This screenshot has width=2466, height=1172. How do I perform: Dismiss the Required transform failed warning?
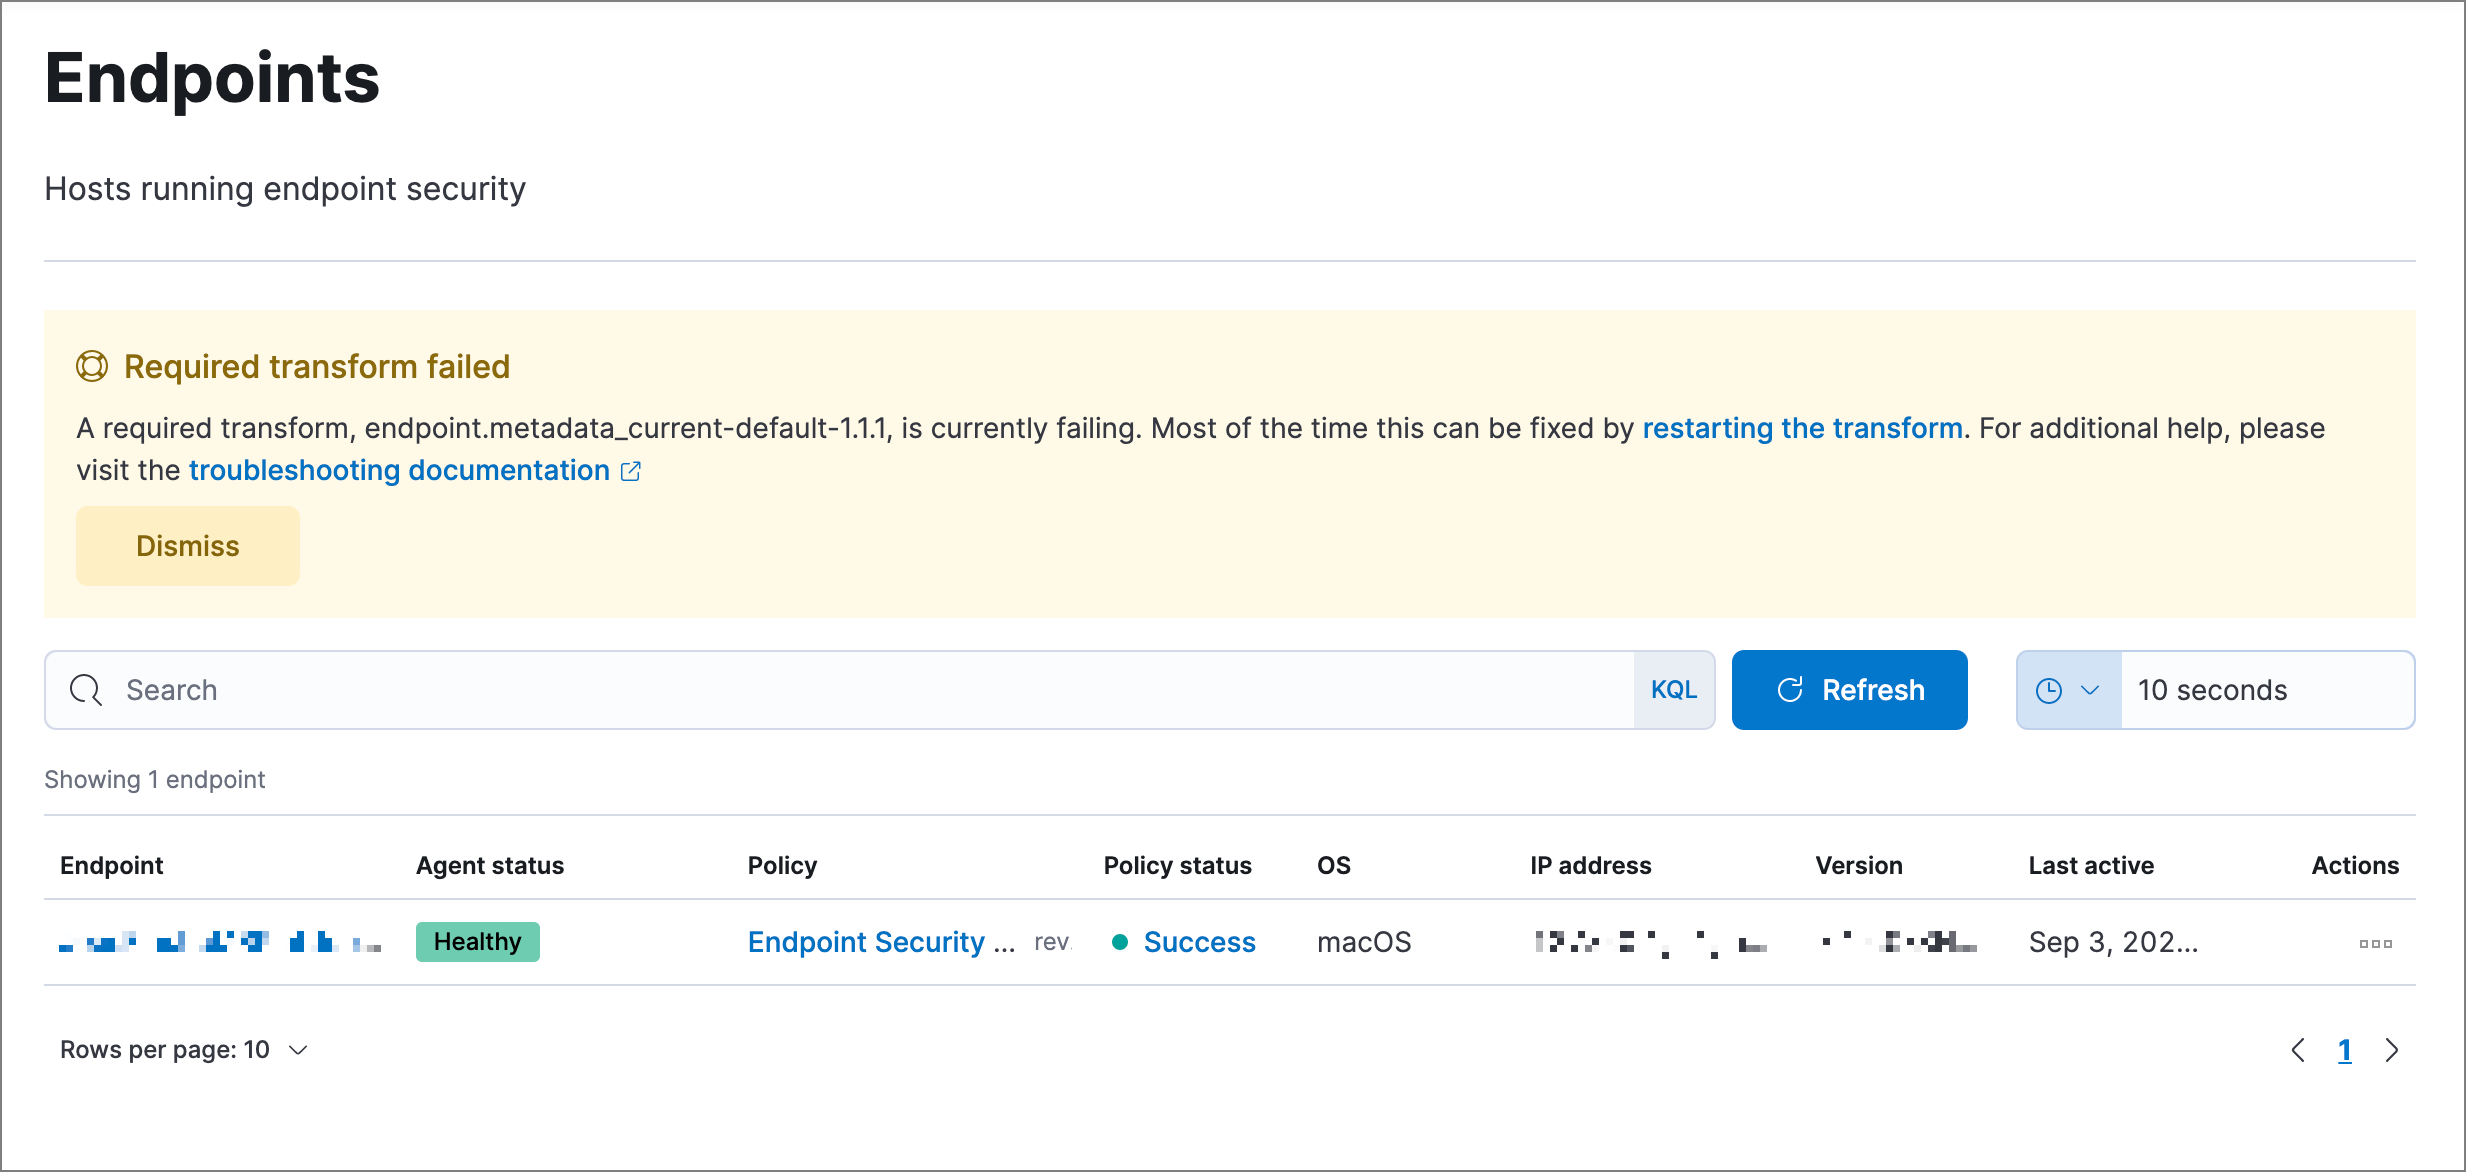(x=187, y=545)
